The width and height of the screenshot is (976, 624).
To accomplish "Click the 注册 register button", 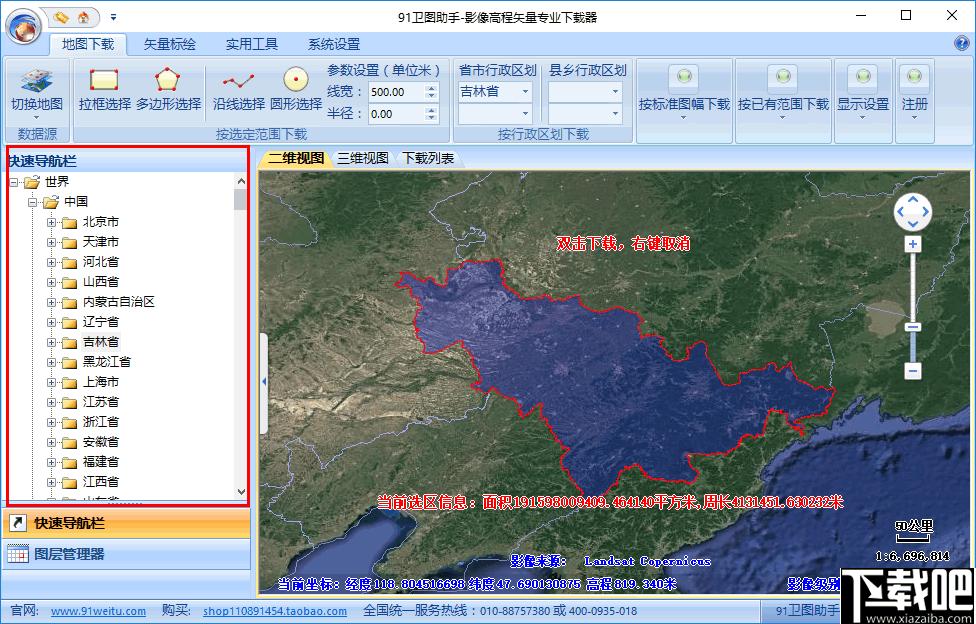I will tap(914, 93).
